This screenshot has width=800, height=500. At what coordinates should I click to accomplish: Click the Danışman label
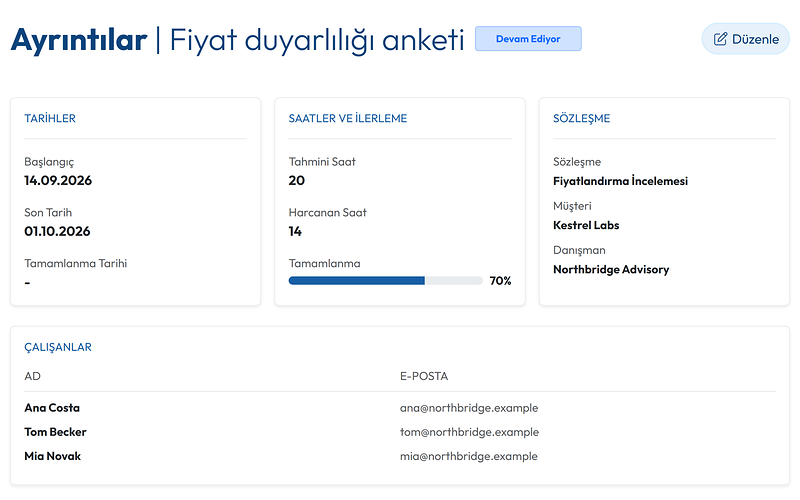coord(579,251)
